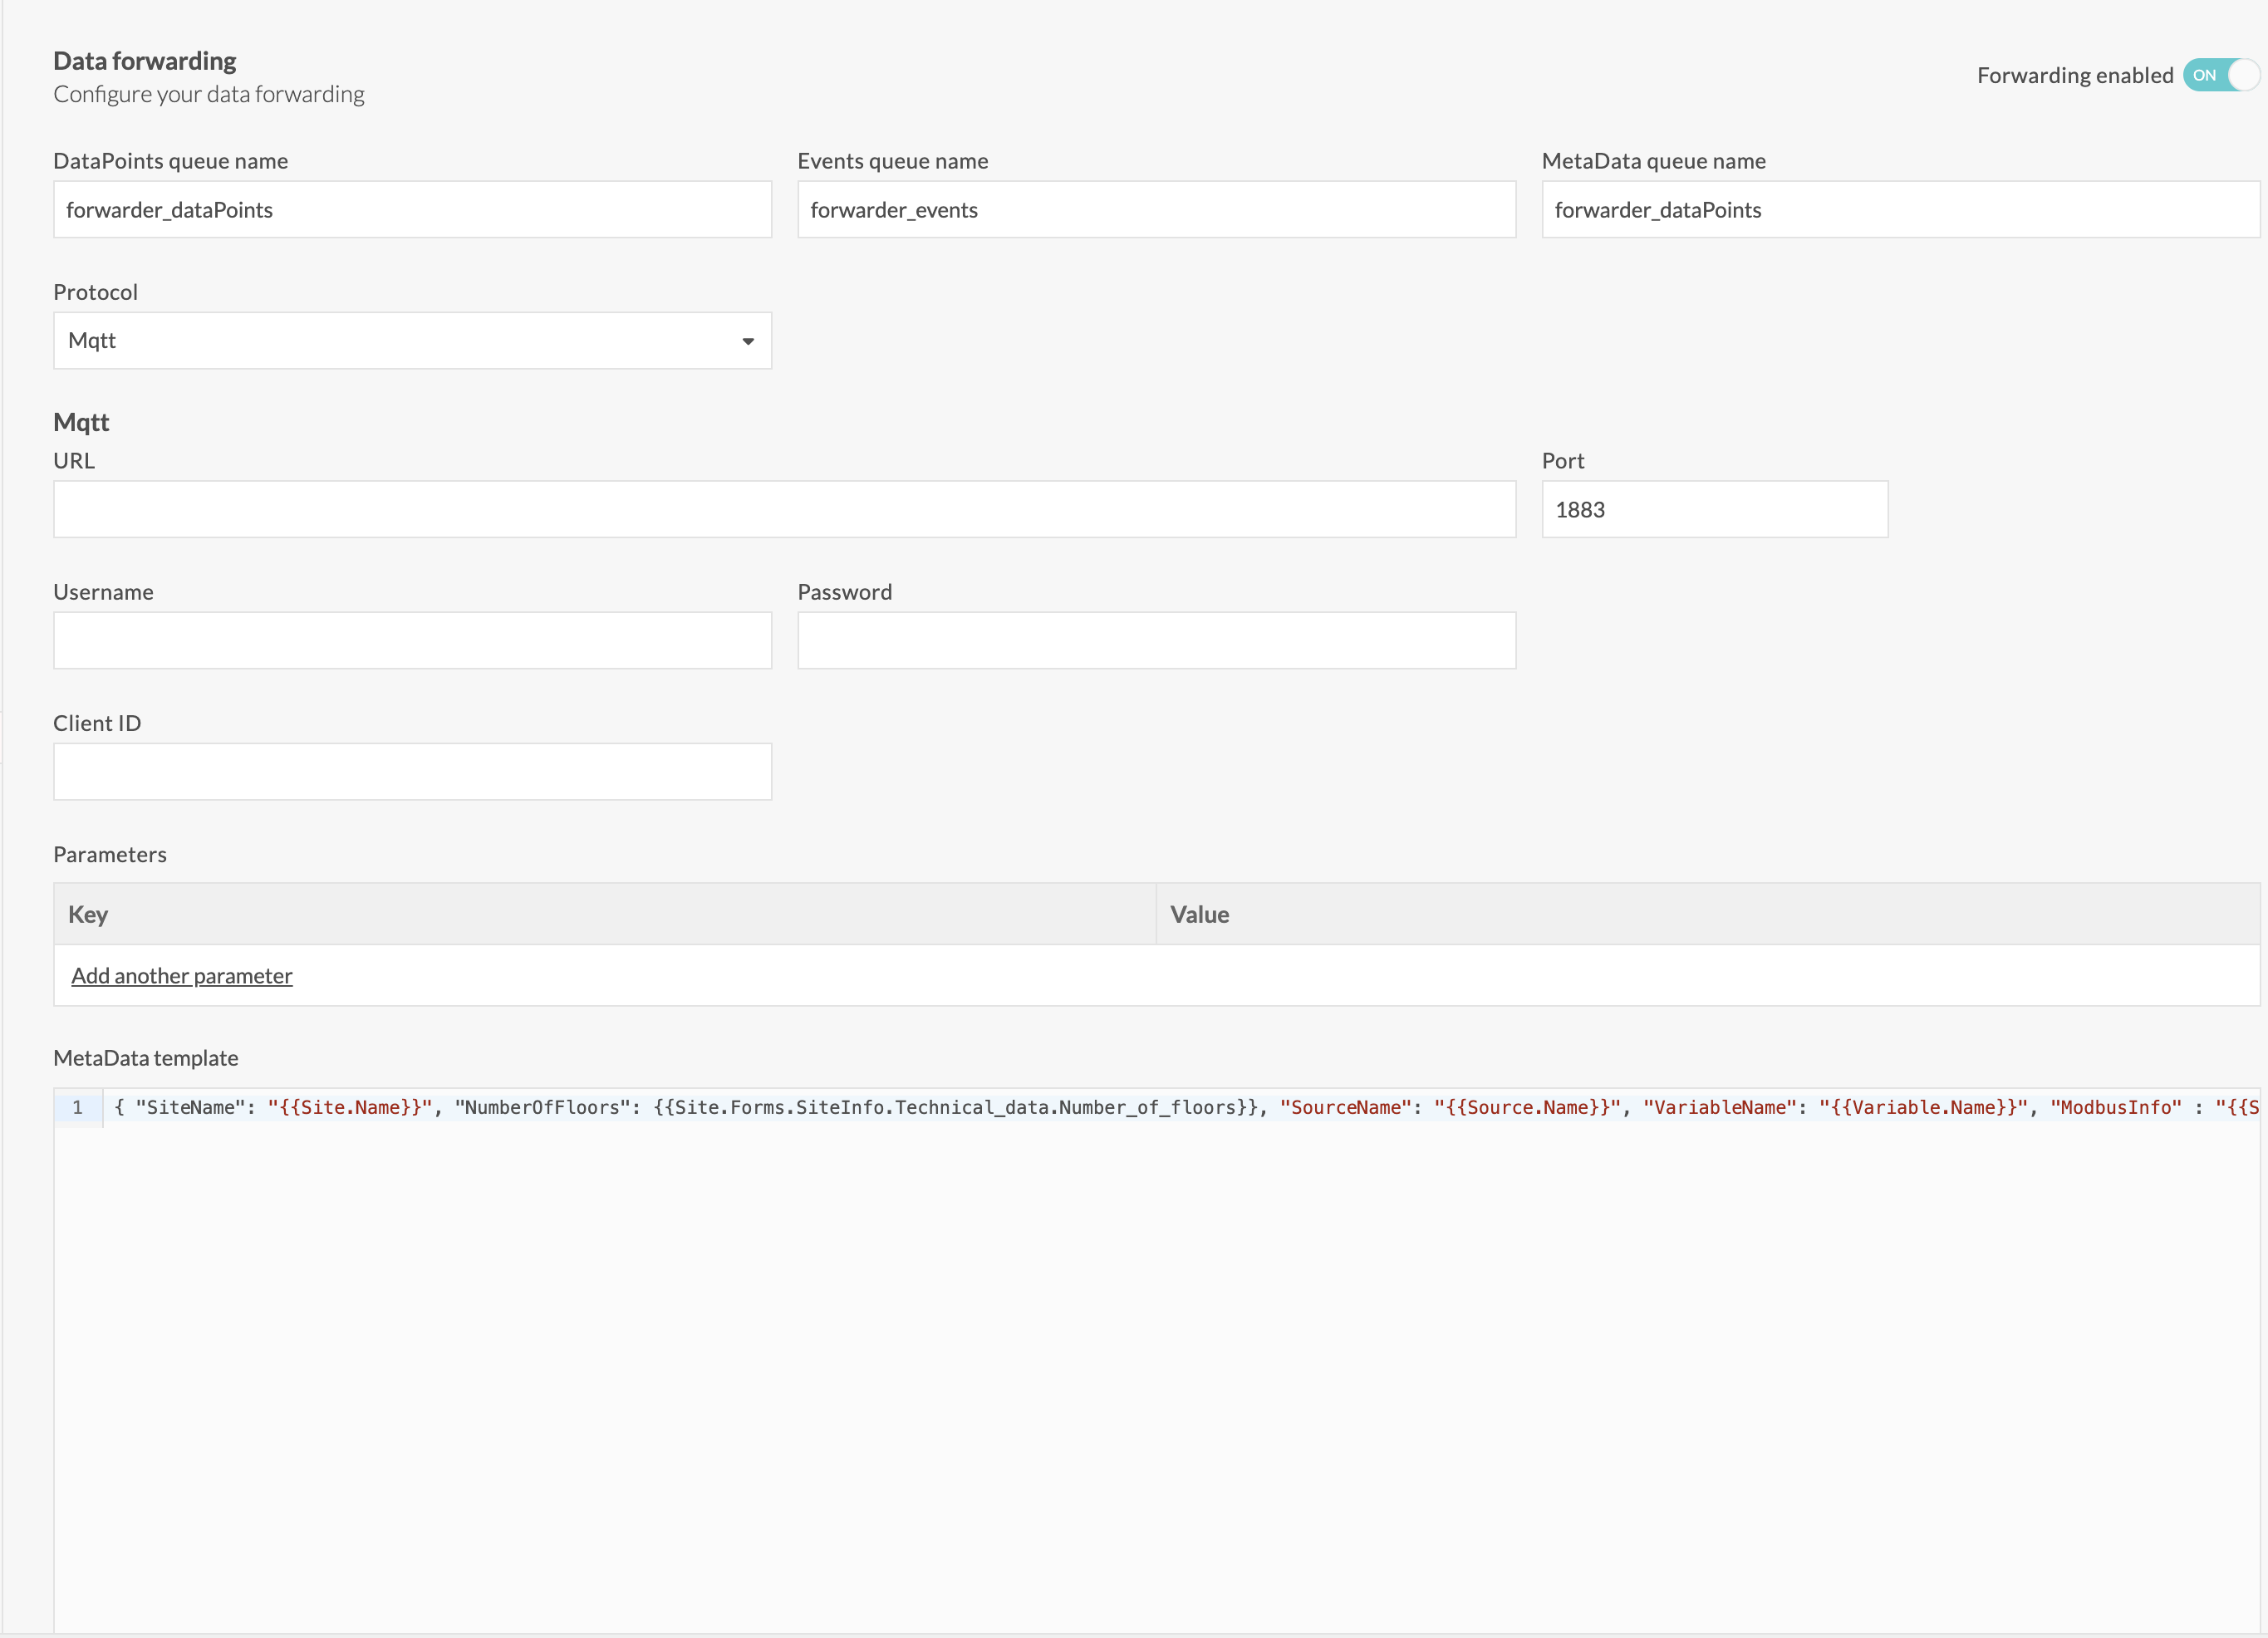Click the Add another parameter link
Image resolution: width=2268 pixels, height=1638 pixels.
[x=182, y=976]
